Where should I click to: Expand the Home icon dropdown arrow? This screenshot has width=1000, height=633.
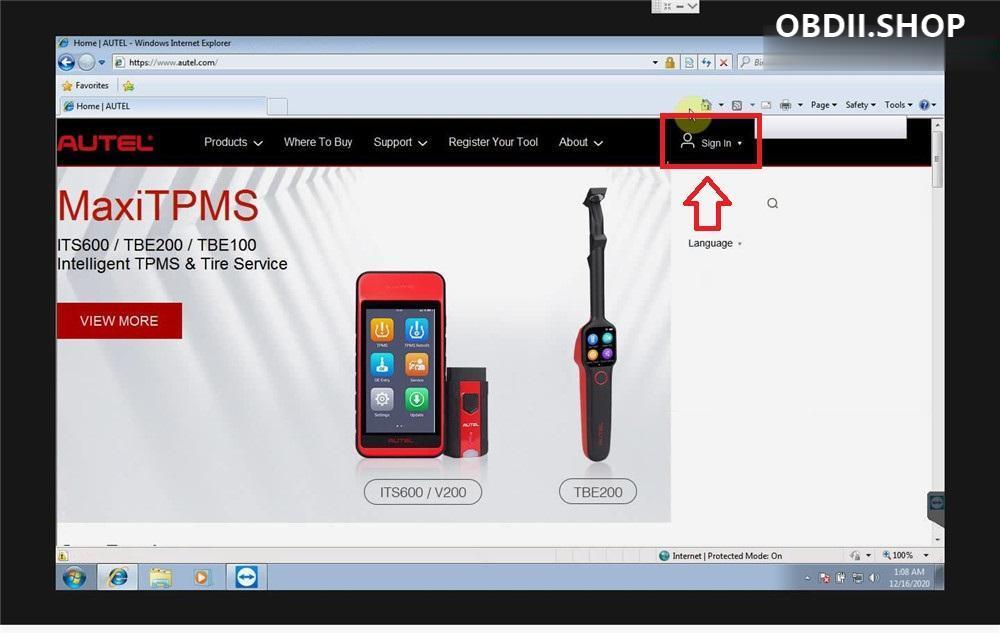[721, 105]
